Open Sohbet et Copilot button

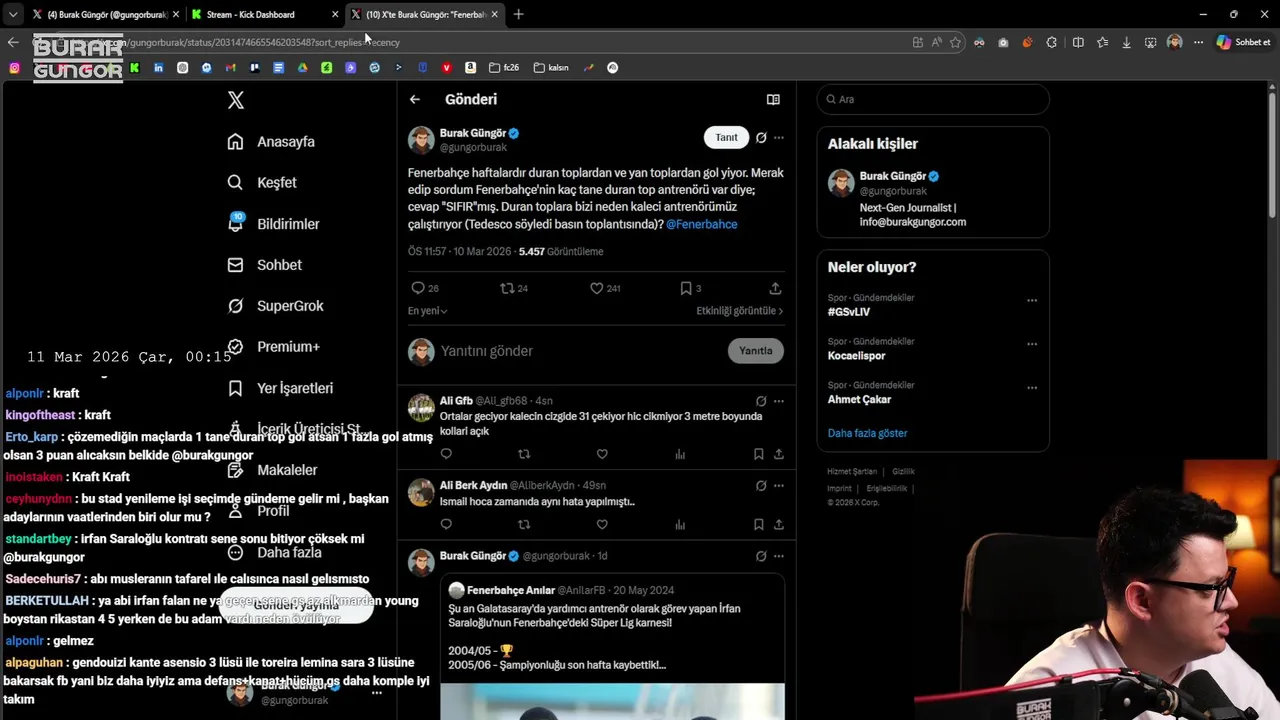1244,42
